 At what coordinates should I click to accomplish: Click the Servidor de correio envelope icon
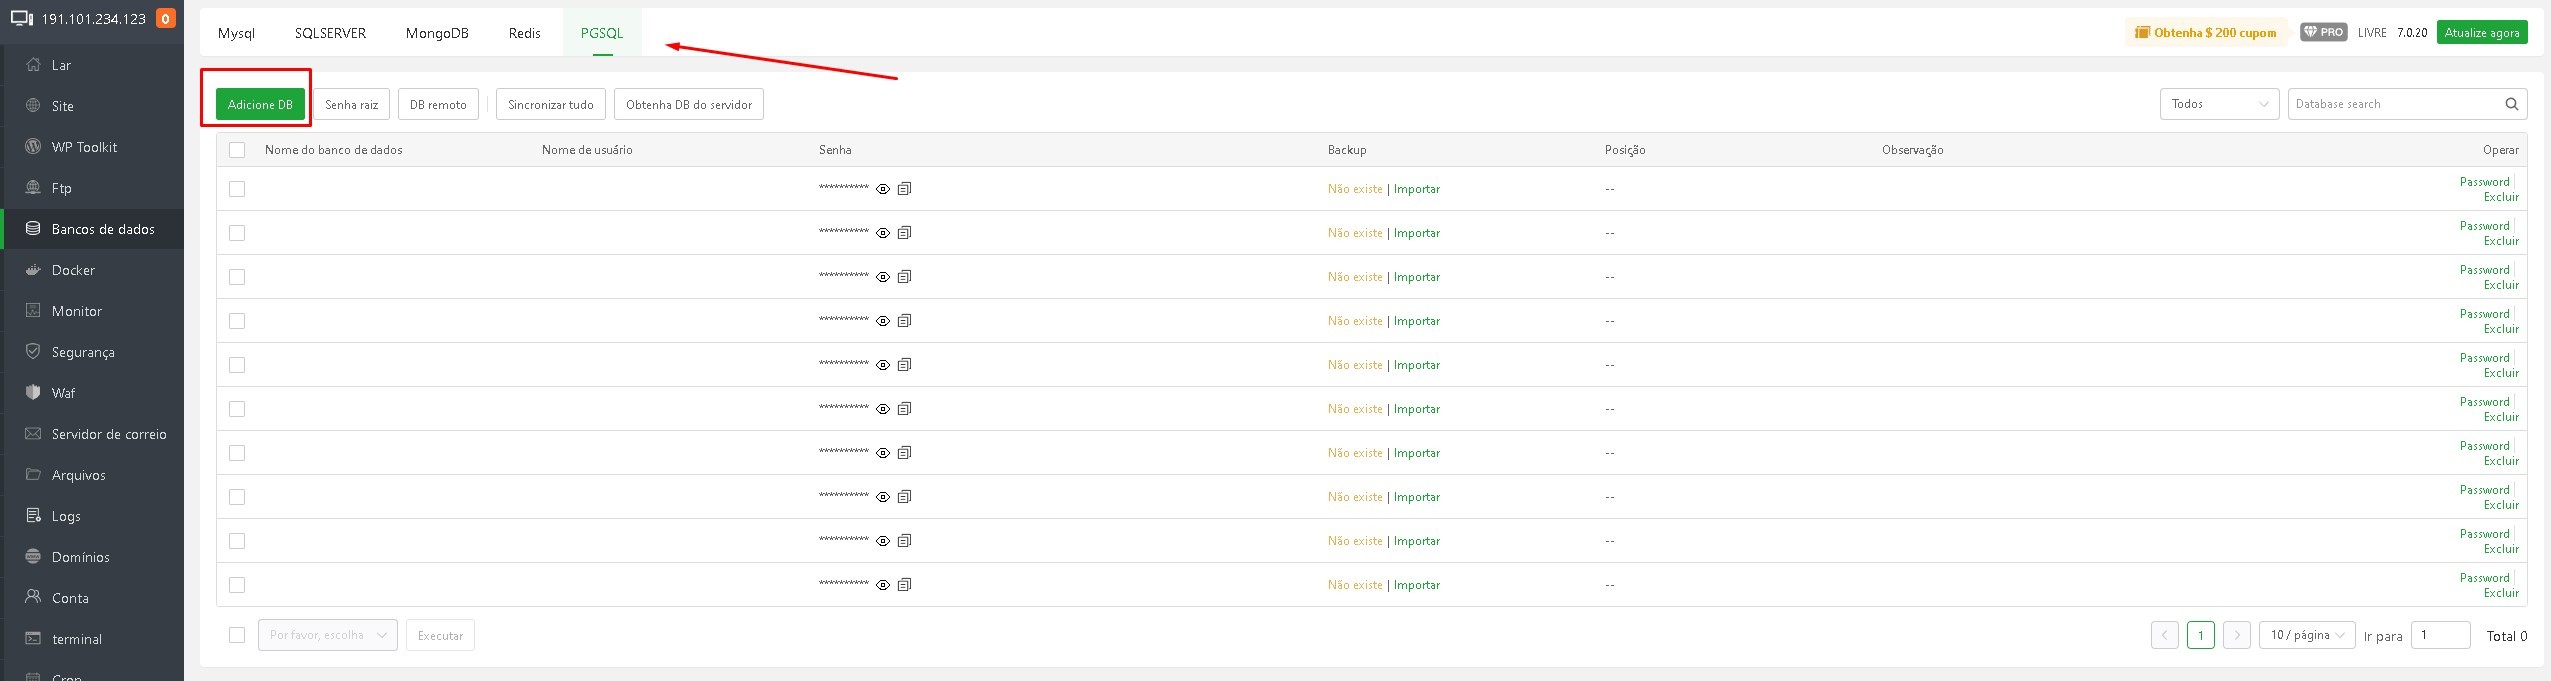point(33,434)
